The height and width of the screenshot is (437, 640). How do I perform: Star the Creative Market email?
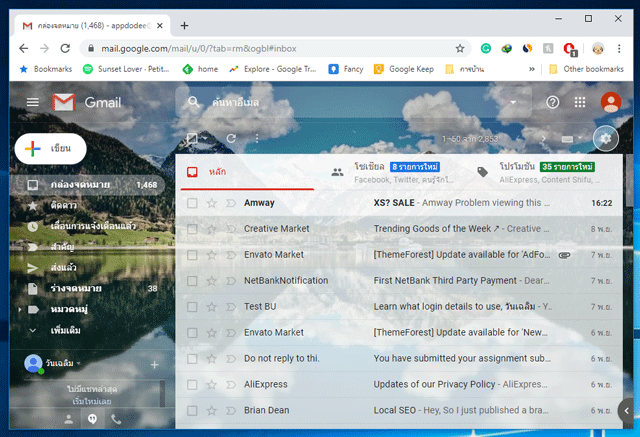click(211, 229)
